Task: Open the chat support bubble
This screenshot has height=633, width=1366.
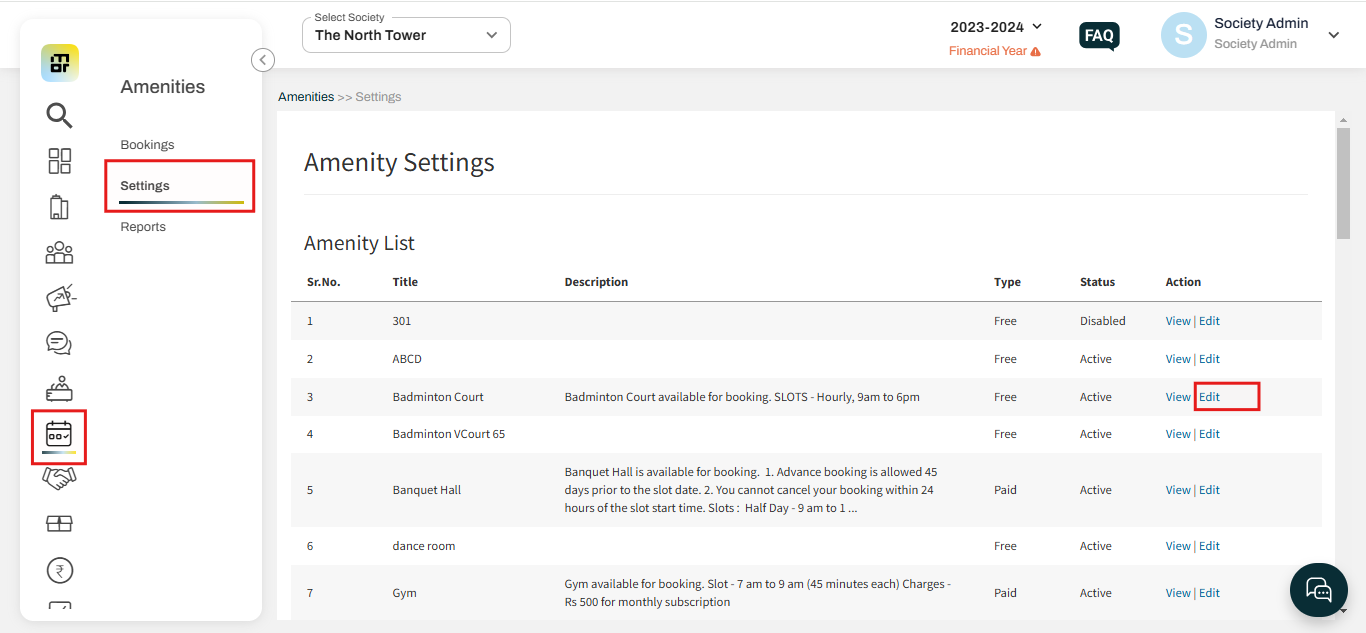Action: (x=1318, y=590)
